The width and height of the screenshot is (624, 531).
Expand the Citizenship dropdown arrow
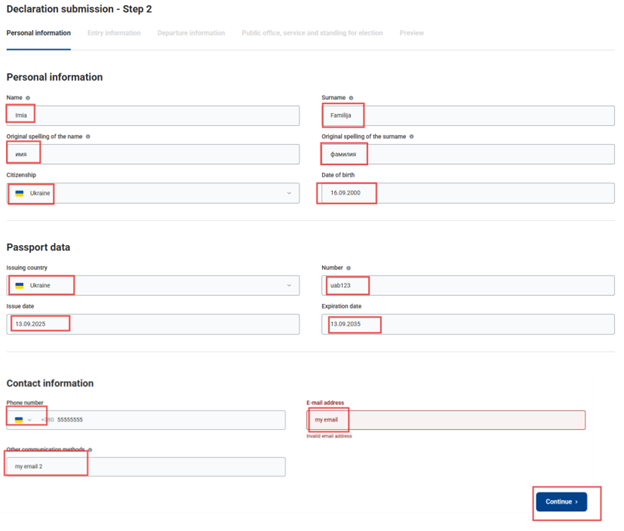pyautogui.click(x=289, y=193)
